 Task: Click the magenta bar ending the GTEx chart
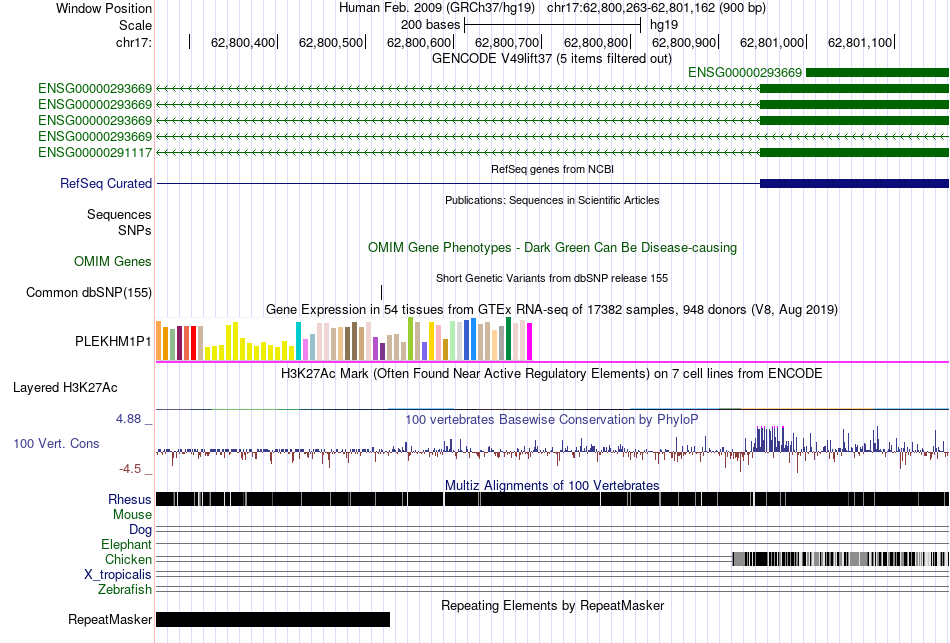(x=530, y=342)
